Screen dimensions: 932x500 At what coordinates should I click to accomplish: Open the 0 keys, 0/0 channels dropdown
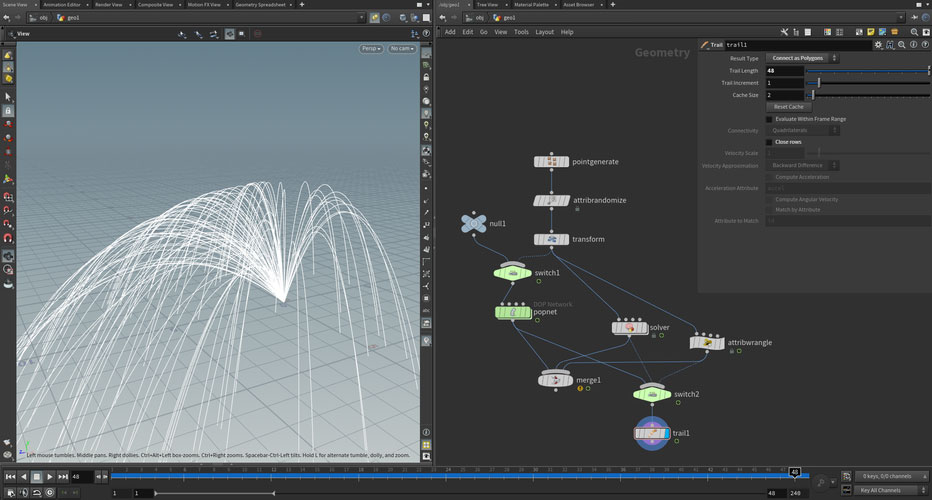point(891,476)
